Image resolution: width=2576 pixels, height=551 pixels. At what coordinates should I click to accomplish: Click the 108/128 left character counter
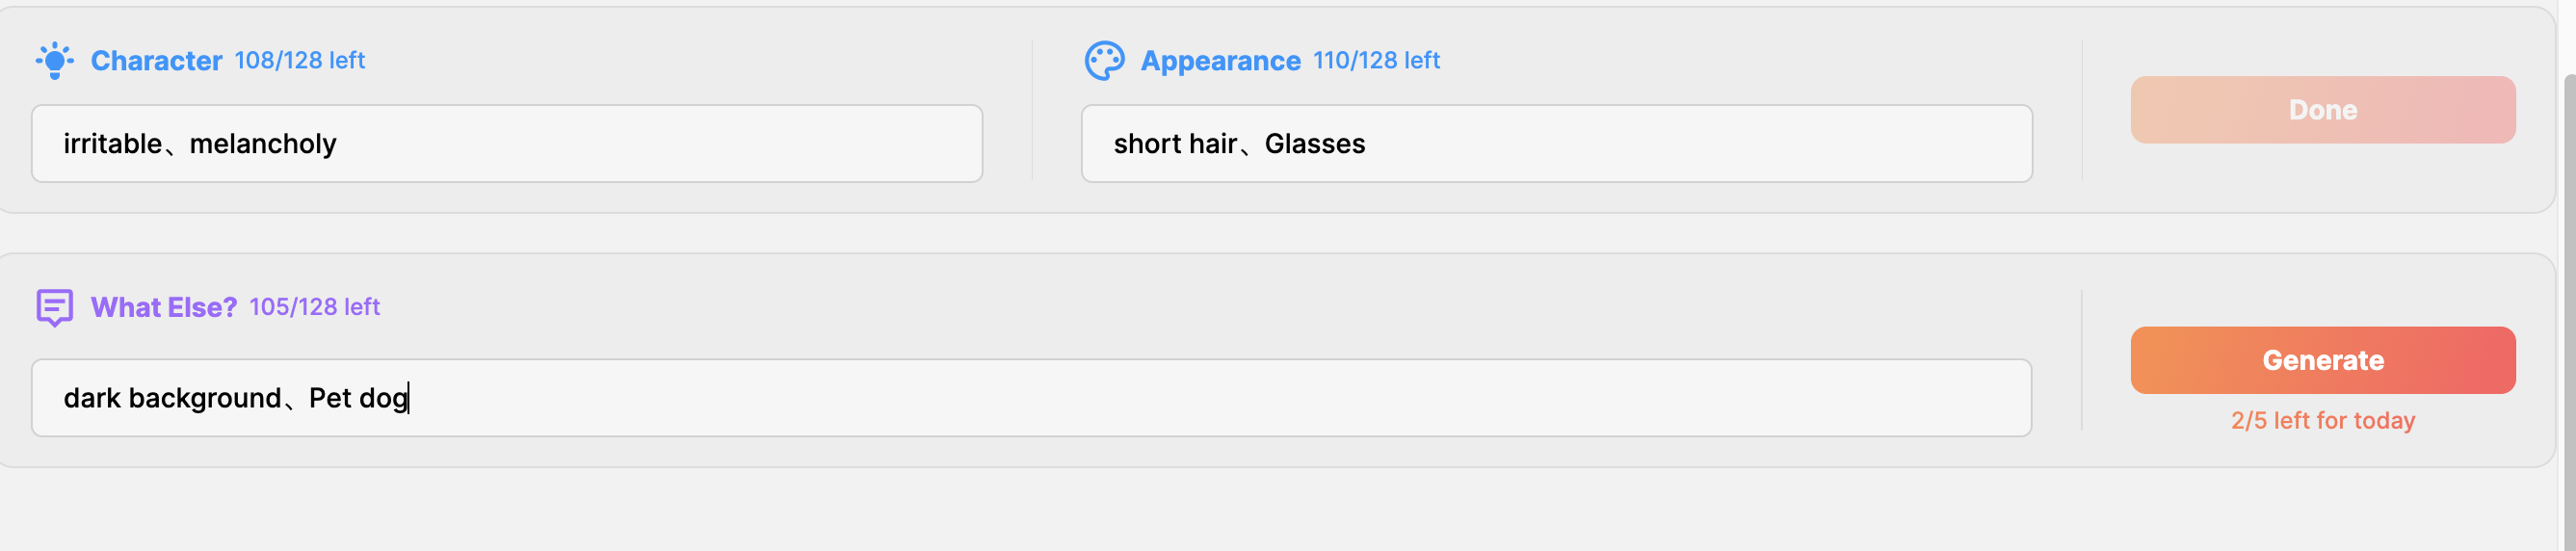click(x=299, y=60)
